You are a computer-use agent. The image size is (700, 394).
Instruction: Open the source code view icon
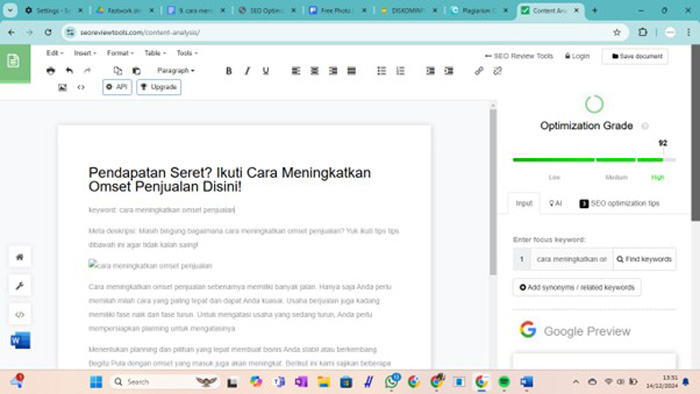pos(81,87)
